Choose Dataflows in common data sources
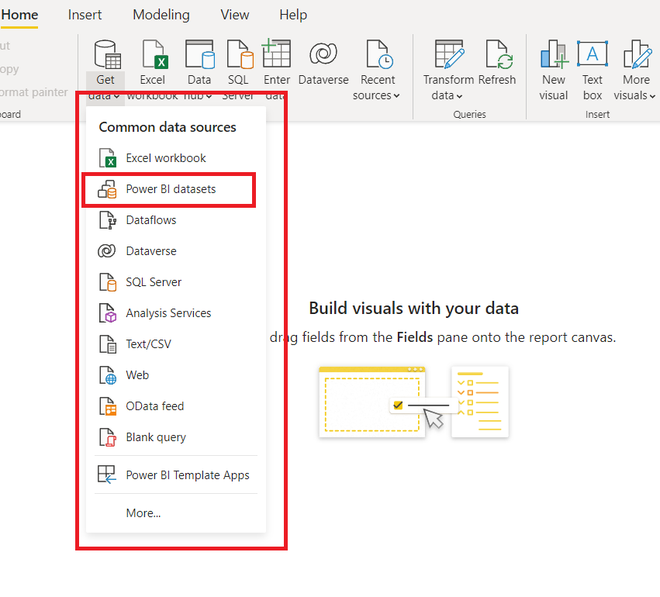Image resolution: width=660 pixels, height=597 pixels. click(x=176, y=220)
